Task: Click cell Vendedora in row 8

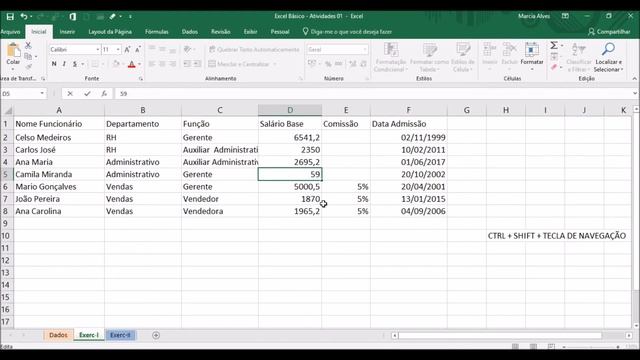Action: [x=220, y=211]
